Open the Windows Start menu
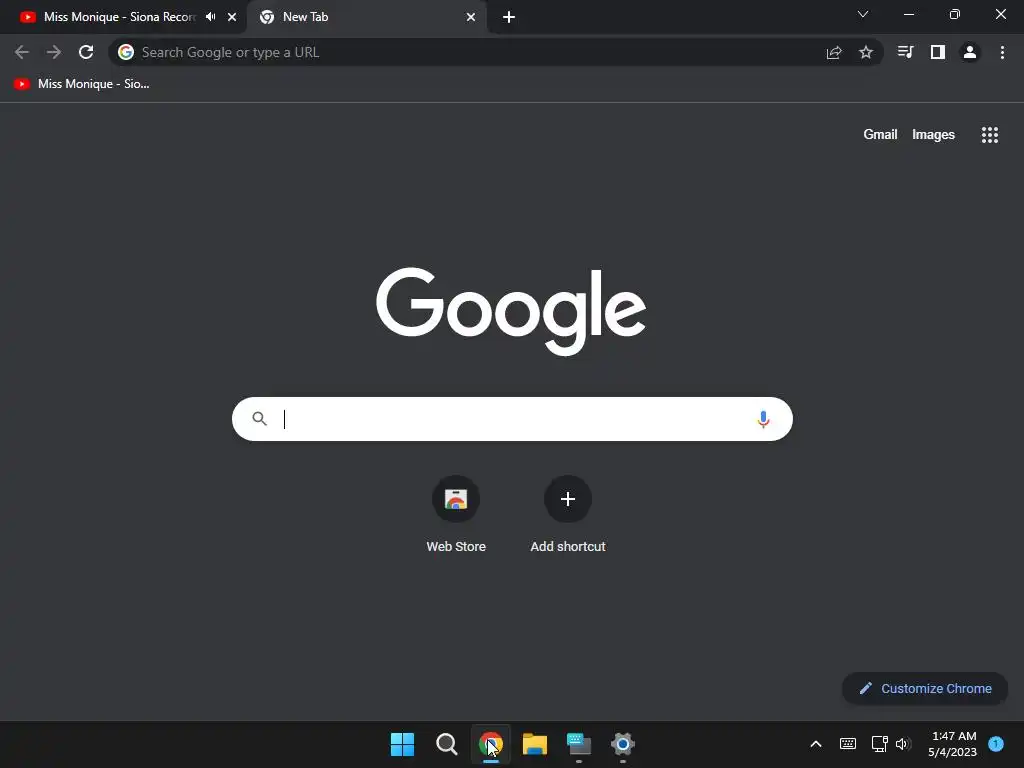Viewport: 1024px width, 768px height. 402,744
